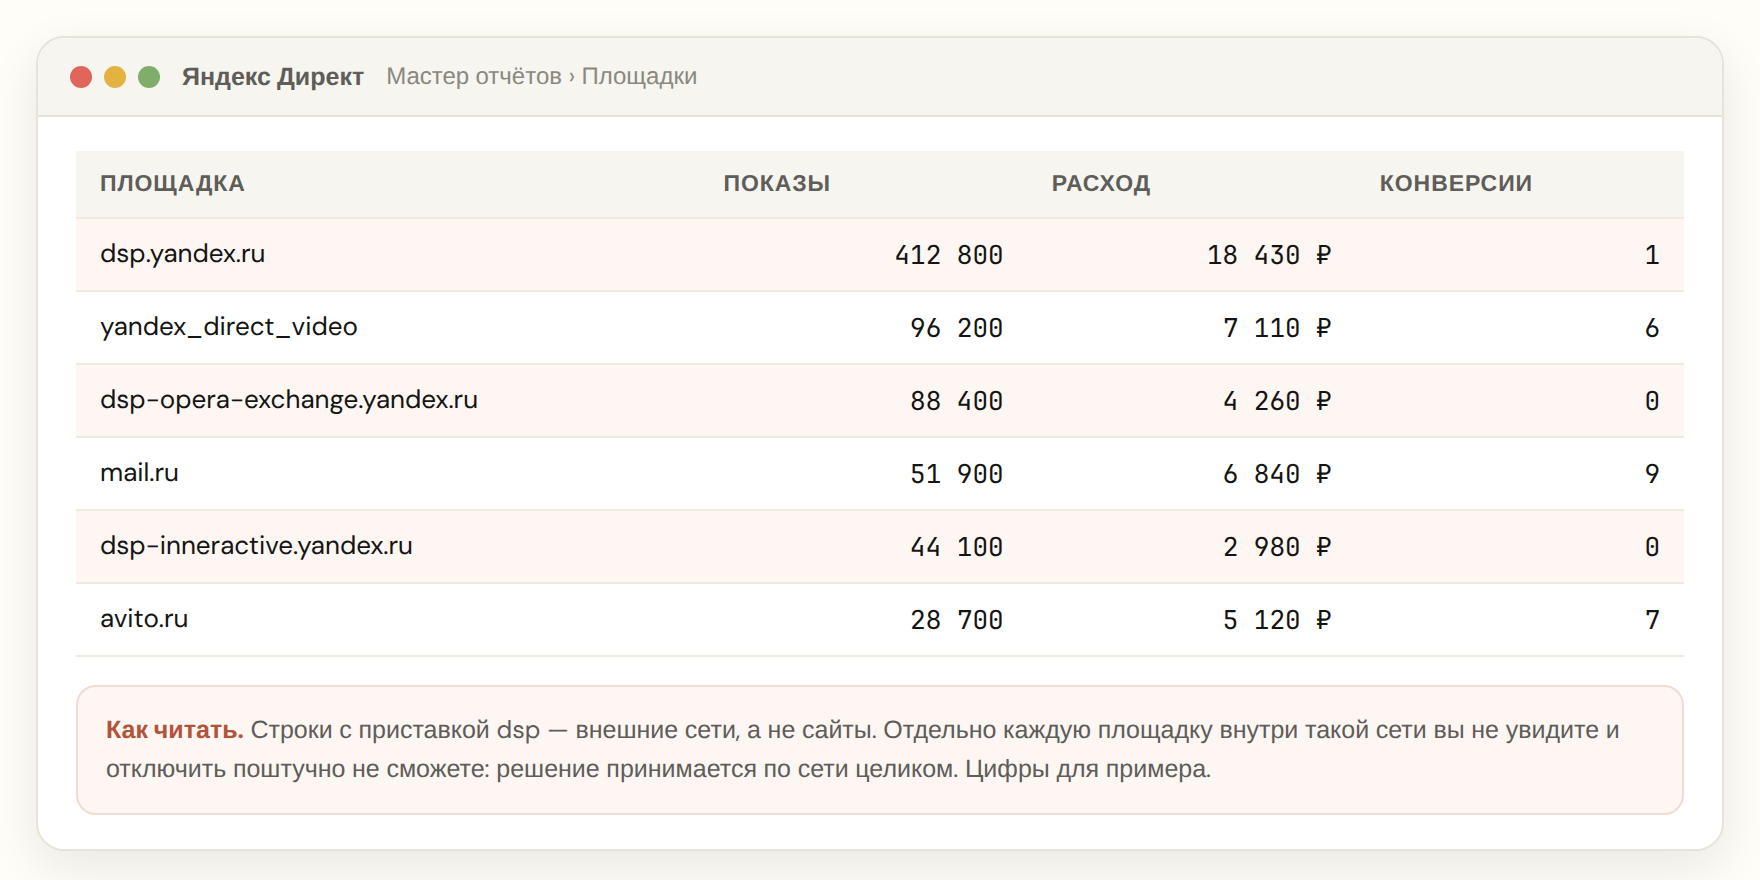Click spend value 6 840 ₽
This screenshot has height=880, width=1760.
pyautogui.click(x=1277, y=474)
